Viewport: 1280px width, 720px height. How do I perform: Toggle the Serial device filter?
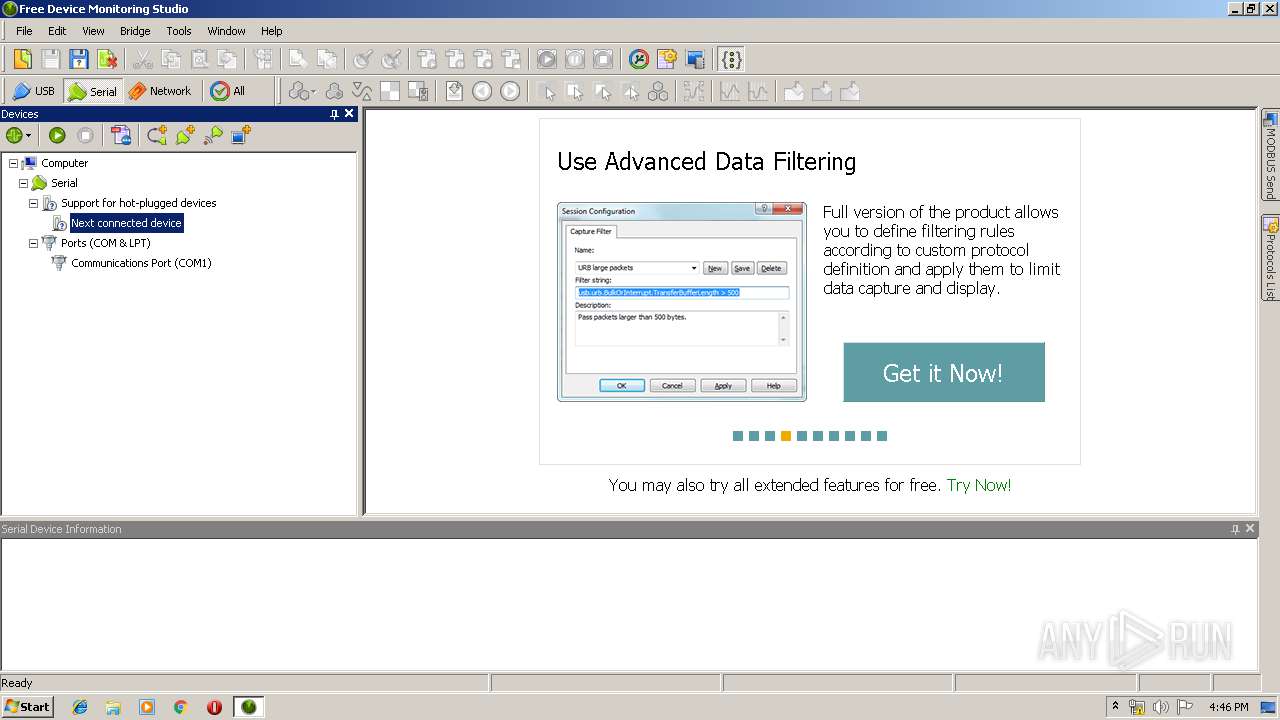pyautogui.click(x=92, y=91)
